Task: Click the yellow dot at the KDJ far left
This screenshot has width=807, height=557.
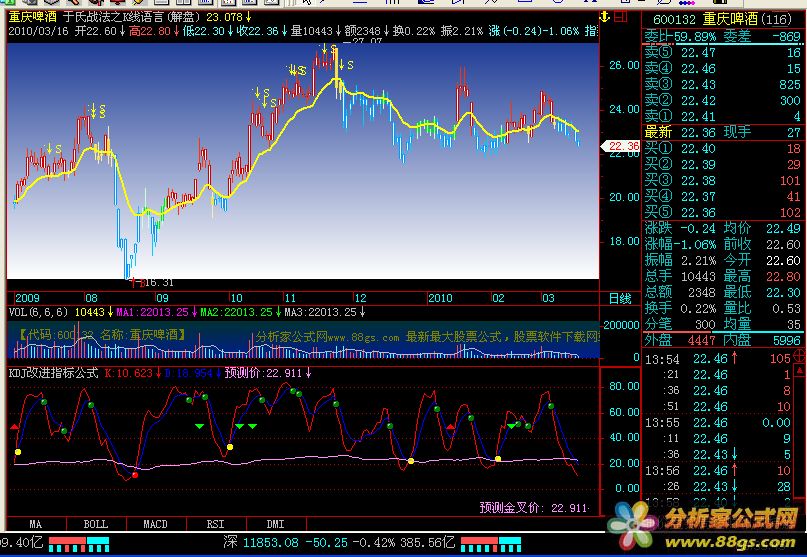Action: point(17,453)
